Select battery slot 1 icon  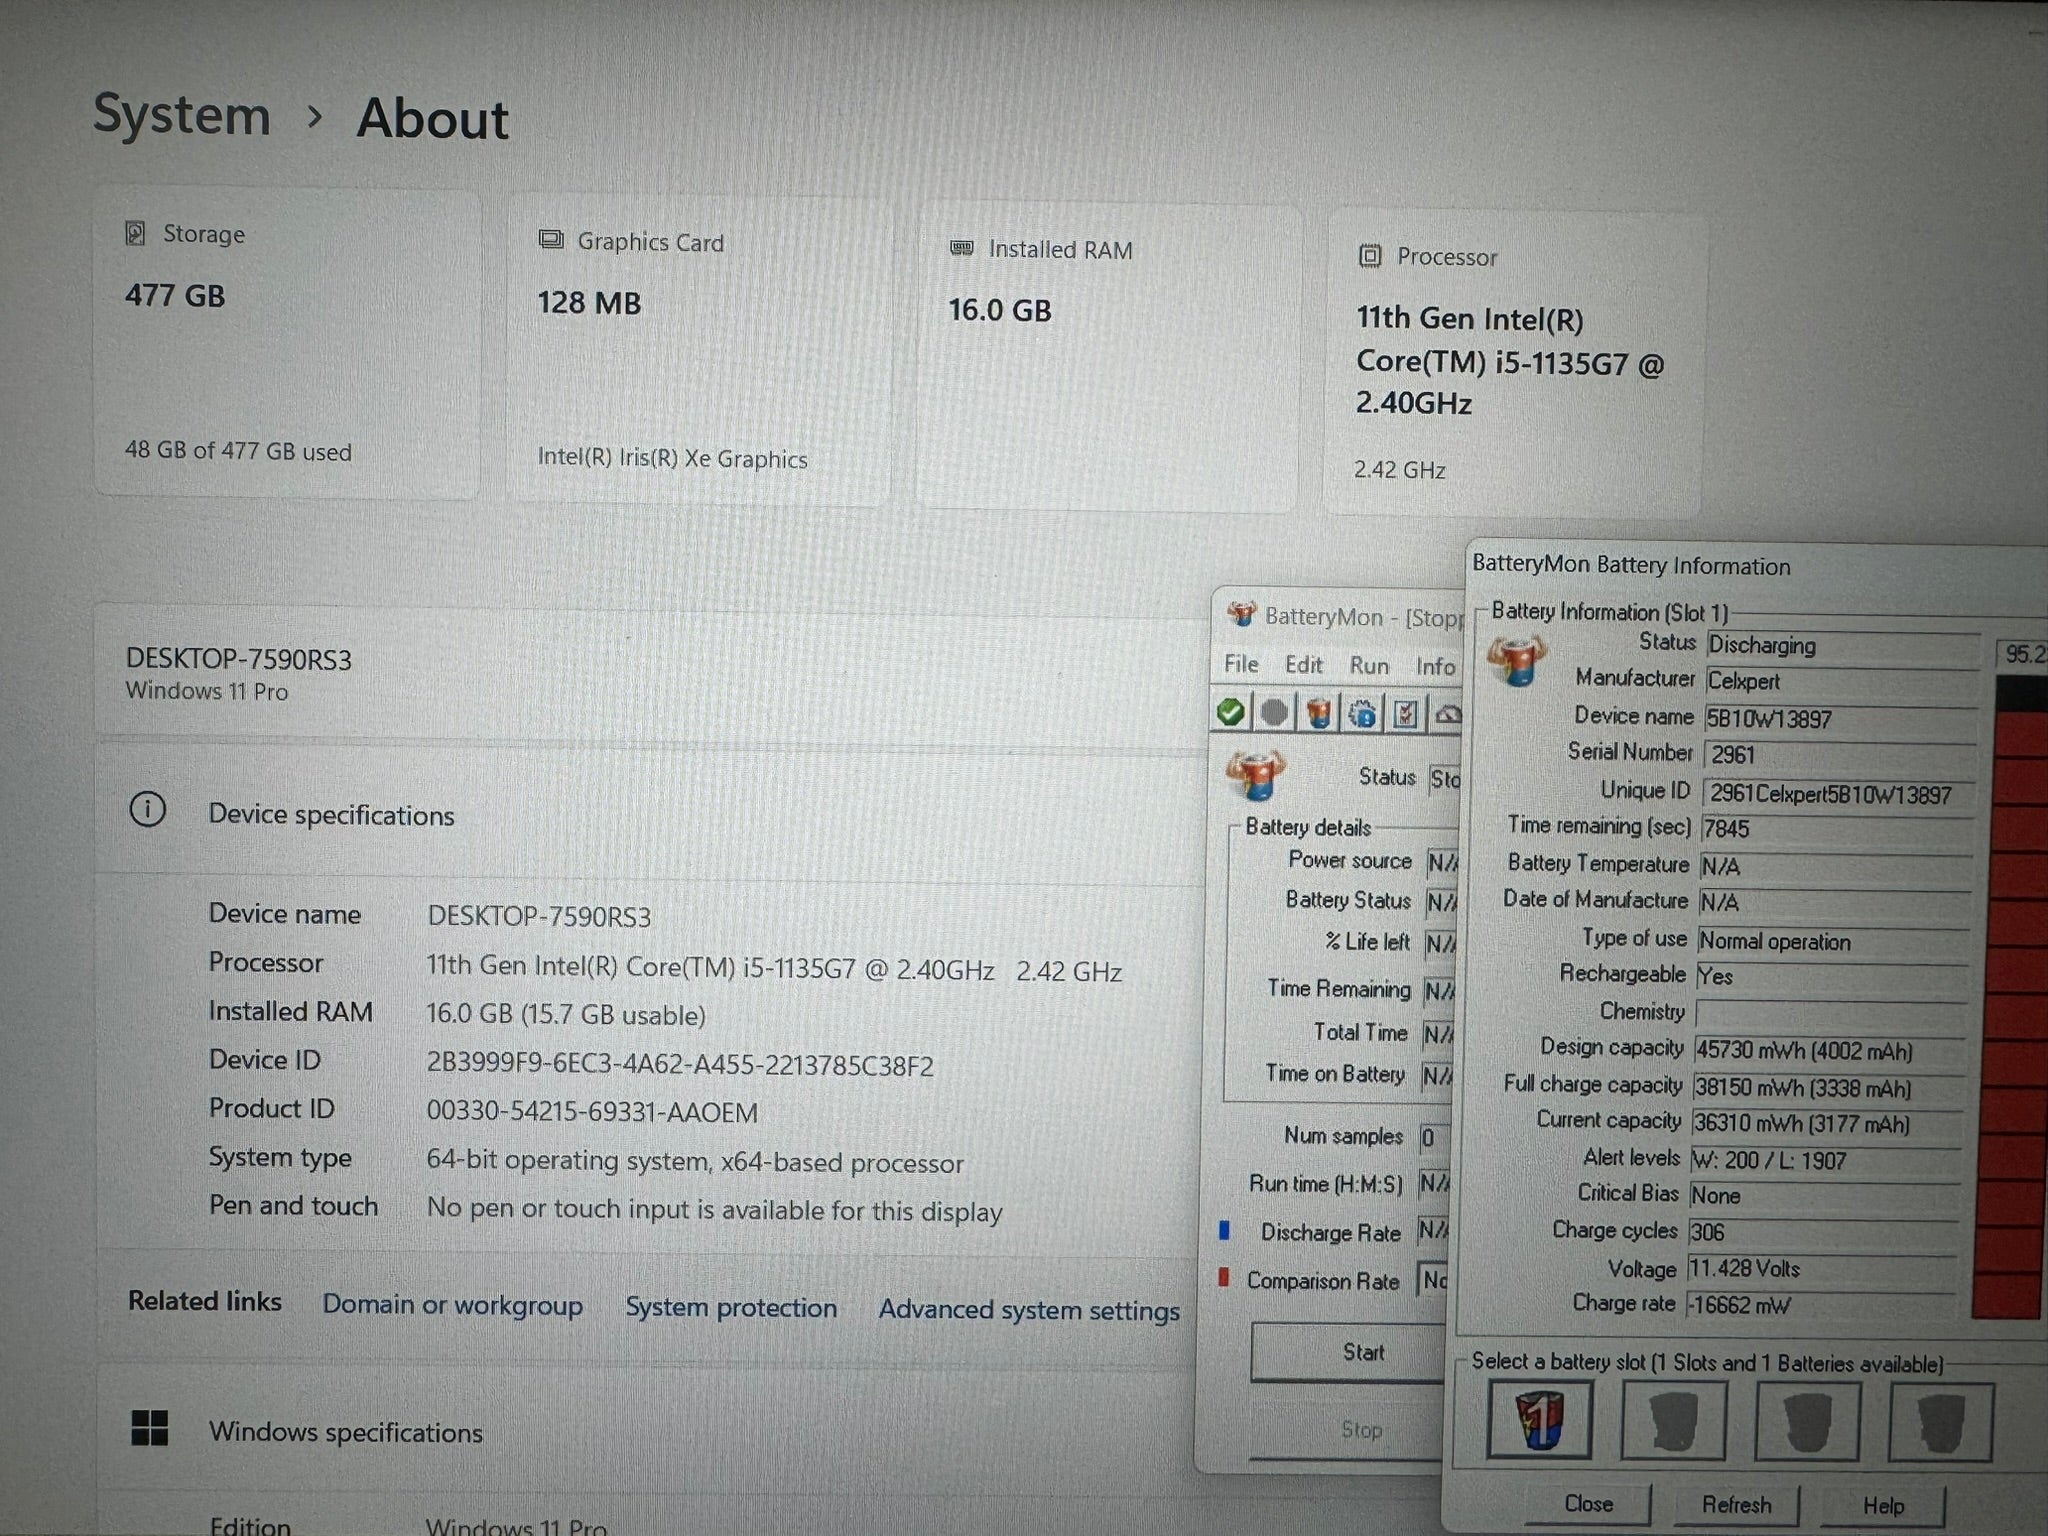(x=1539, y=1420)
